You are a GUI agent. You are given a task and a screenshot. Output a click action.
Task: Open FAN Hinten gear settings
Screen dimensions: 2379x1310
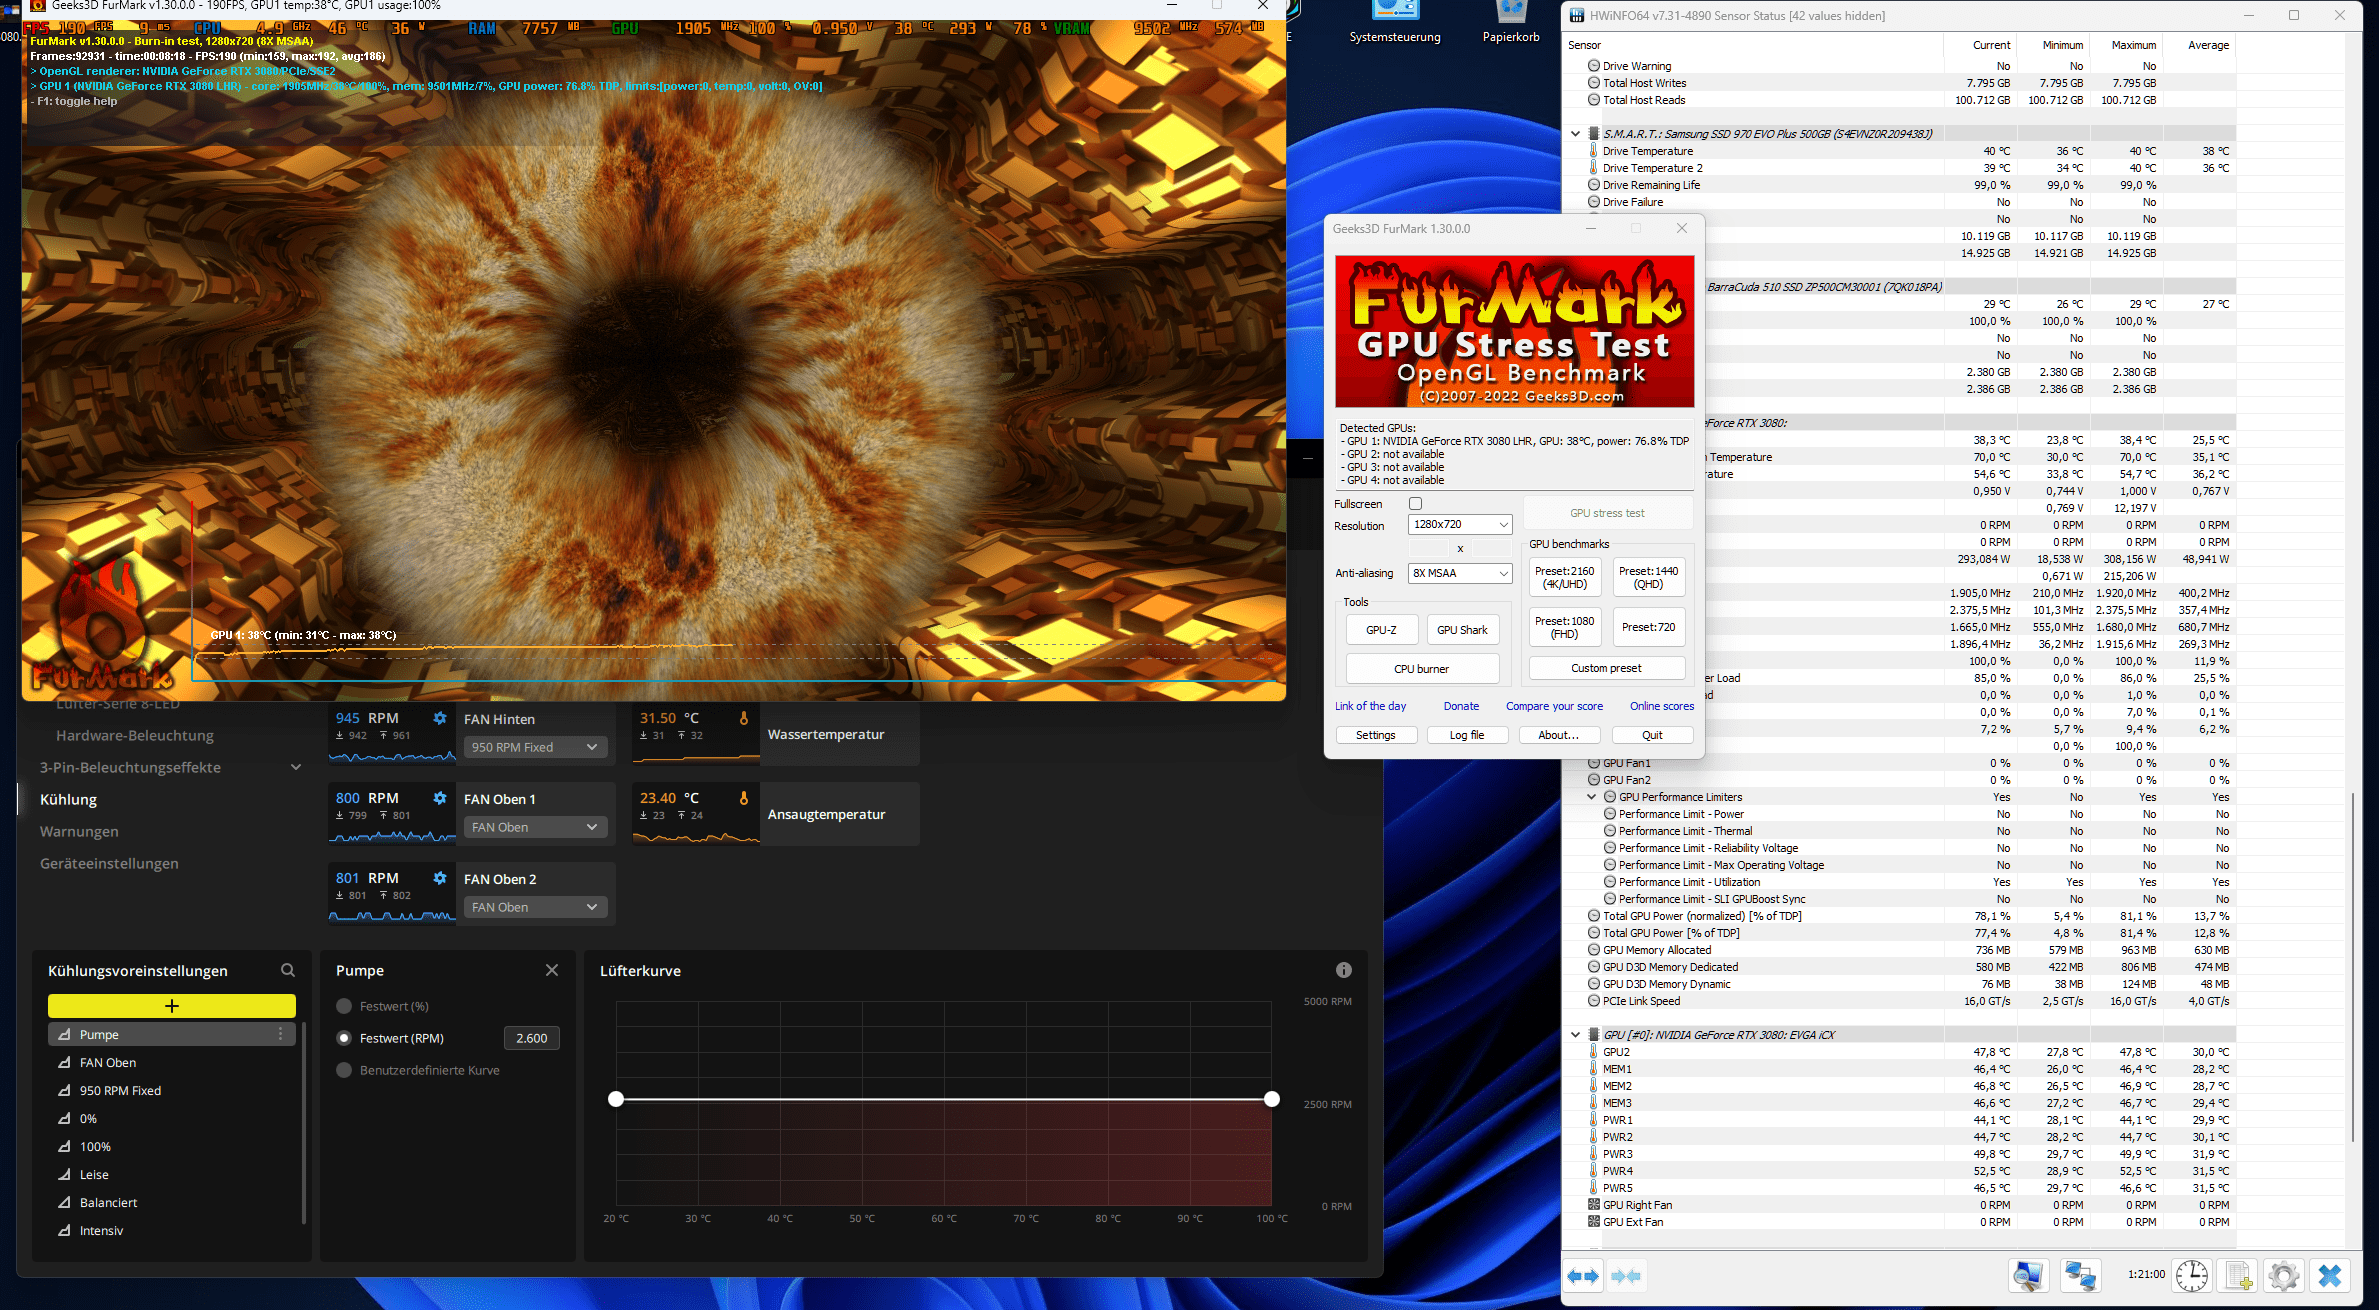pyautogui.click(x=439, y=718)
